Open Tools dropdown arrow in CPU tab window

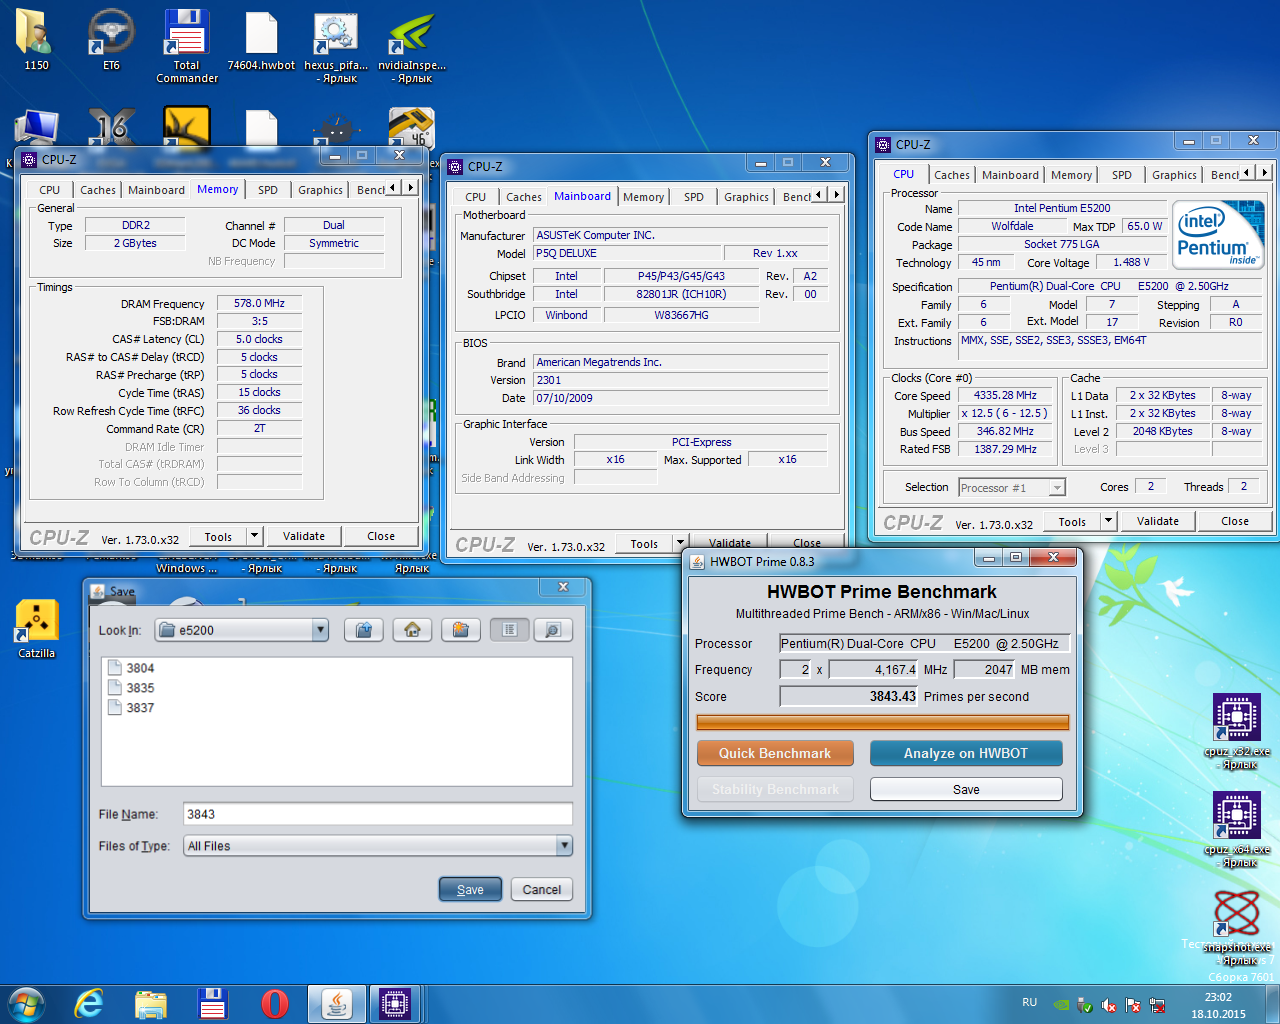click(1108, 521)
